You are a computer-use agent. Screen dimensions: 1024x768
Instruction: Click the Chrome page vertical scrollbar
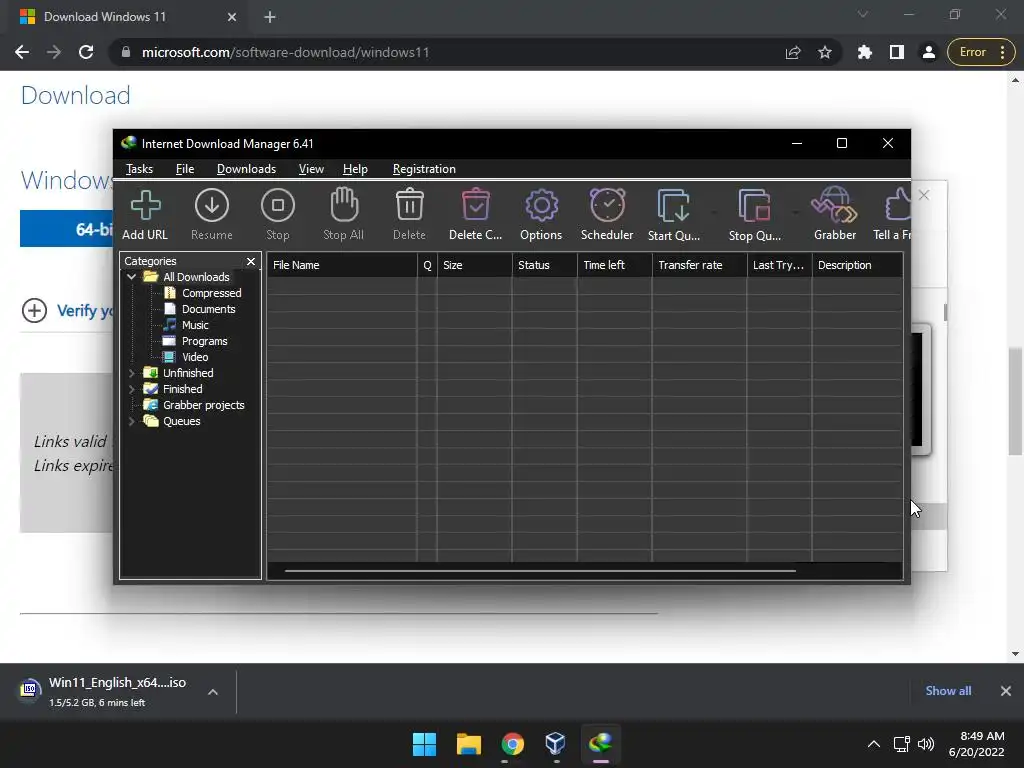tap(1015, 402)
